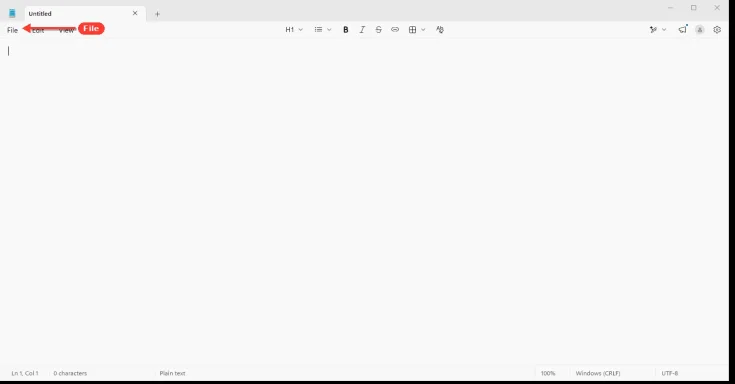Open Notepad settings gear
Image resolution: width=735 pixels, height=384 pixels.
click(x=717, y=30)
